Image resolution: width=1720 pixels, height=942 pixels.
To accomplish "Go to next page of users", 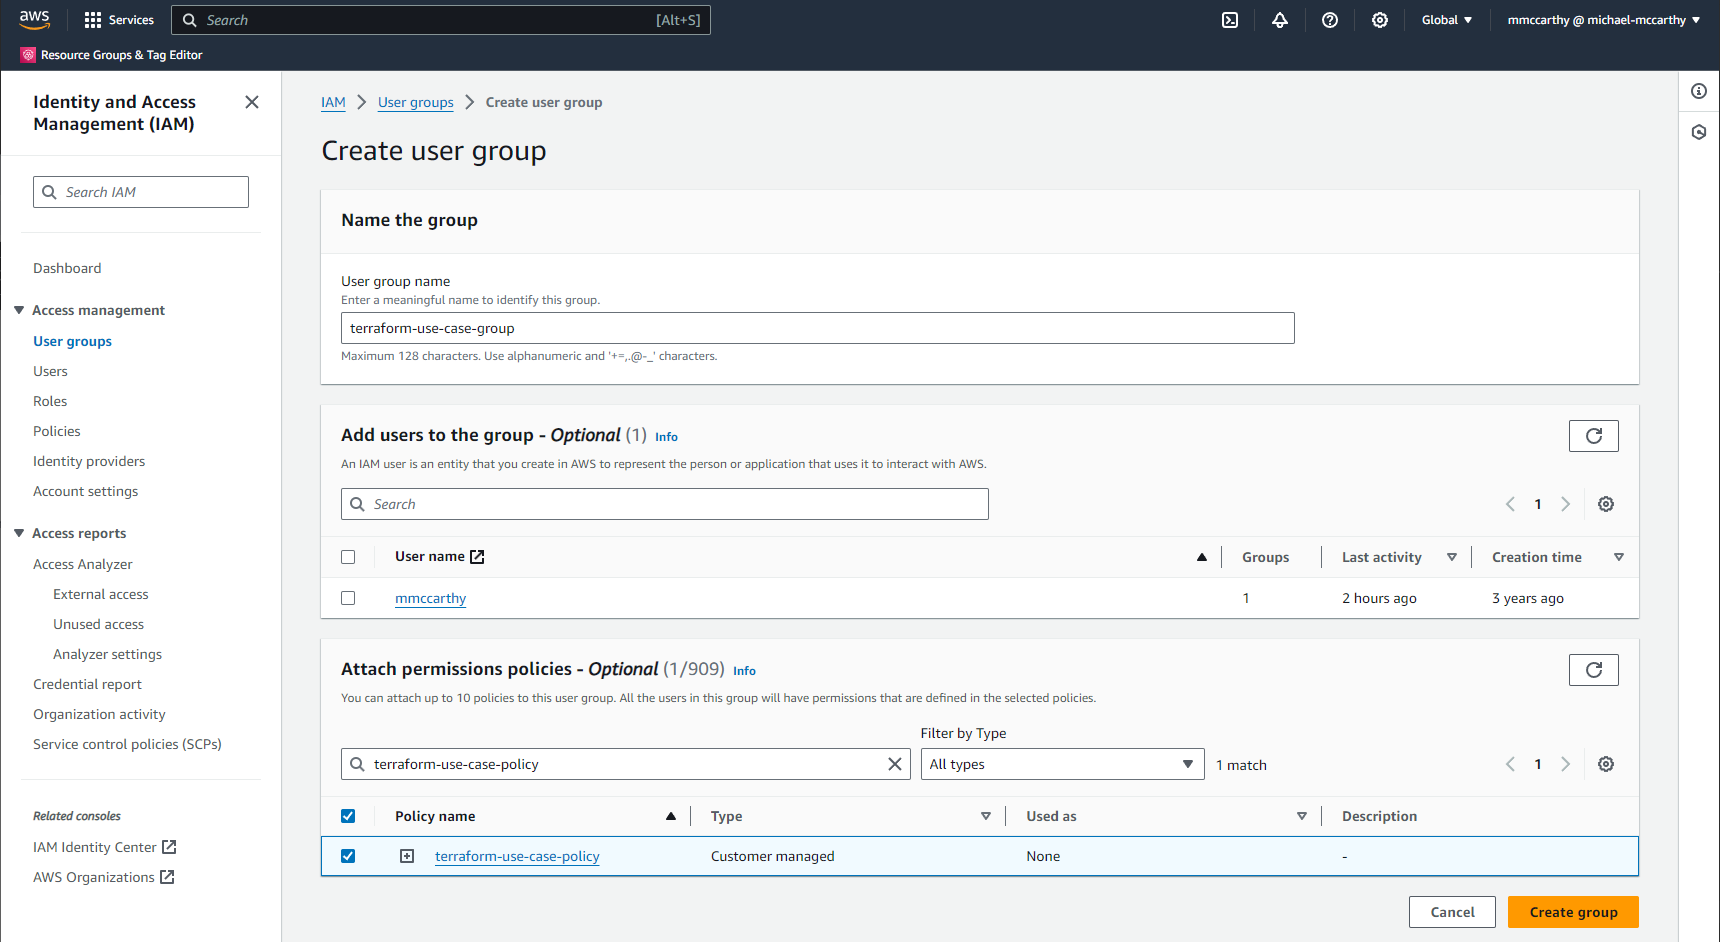I will click(x=1566, y=504).
